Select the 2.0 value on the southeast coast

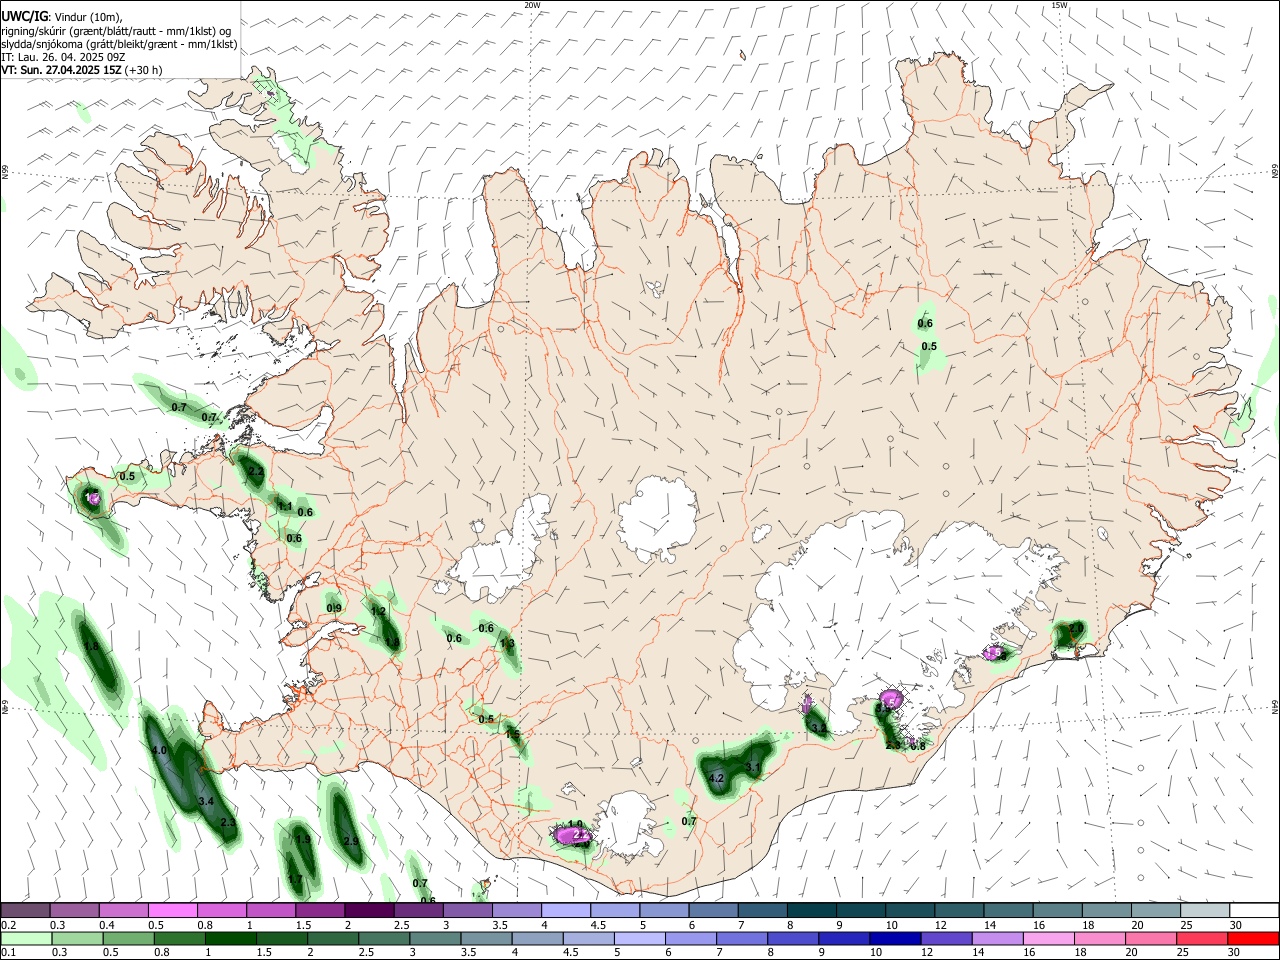click(x=1076, y=628)
